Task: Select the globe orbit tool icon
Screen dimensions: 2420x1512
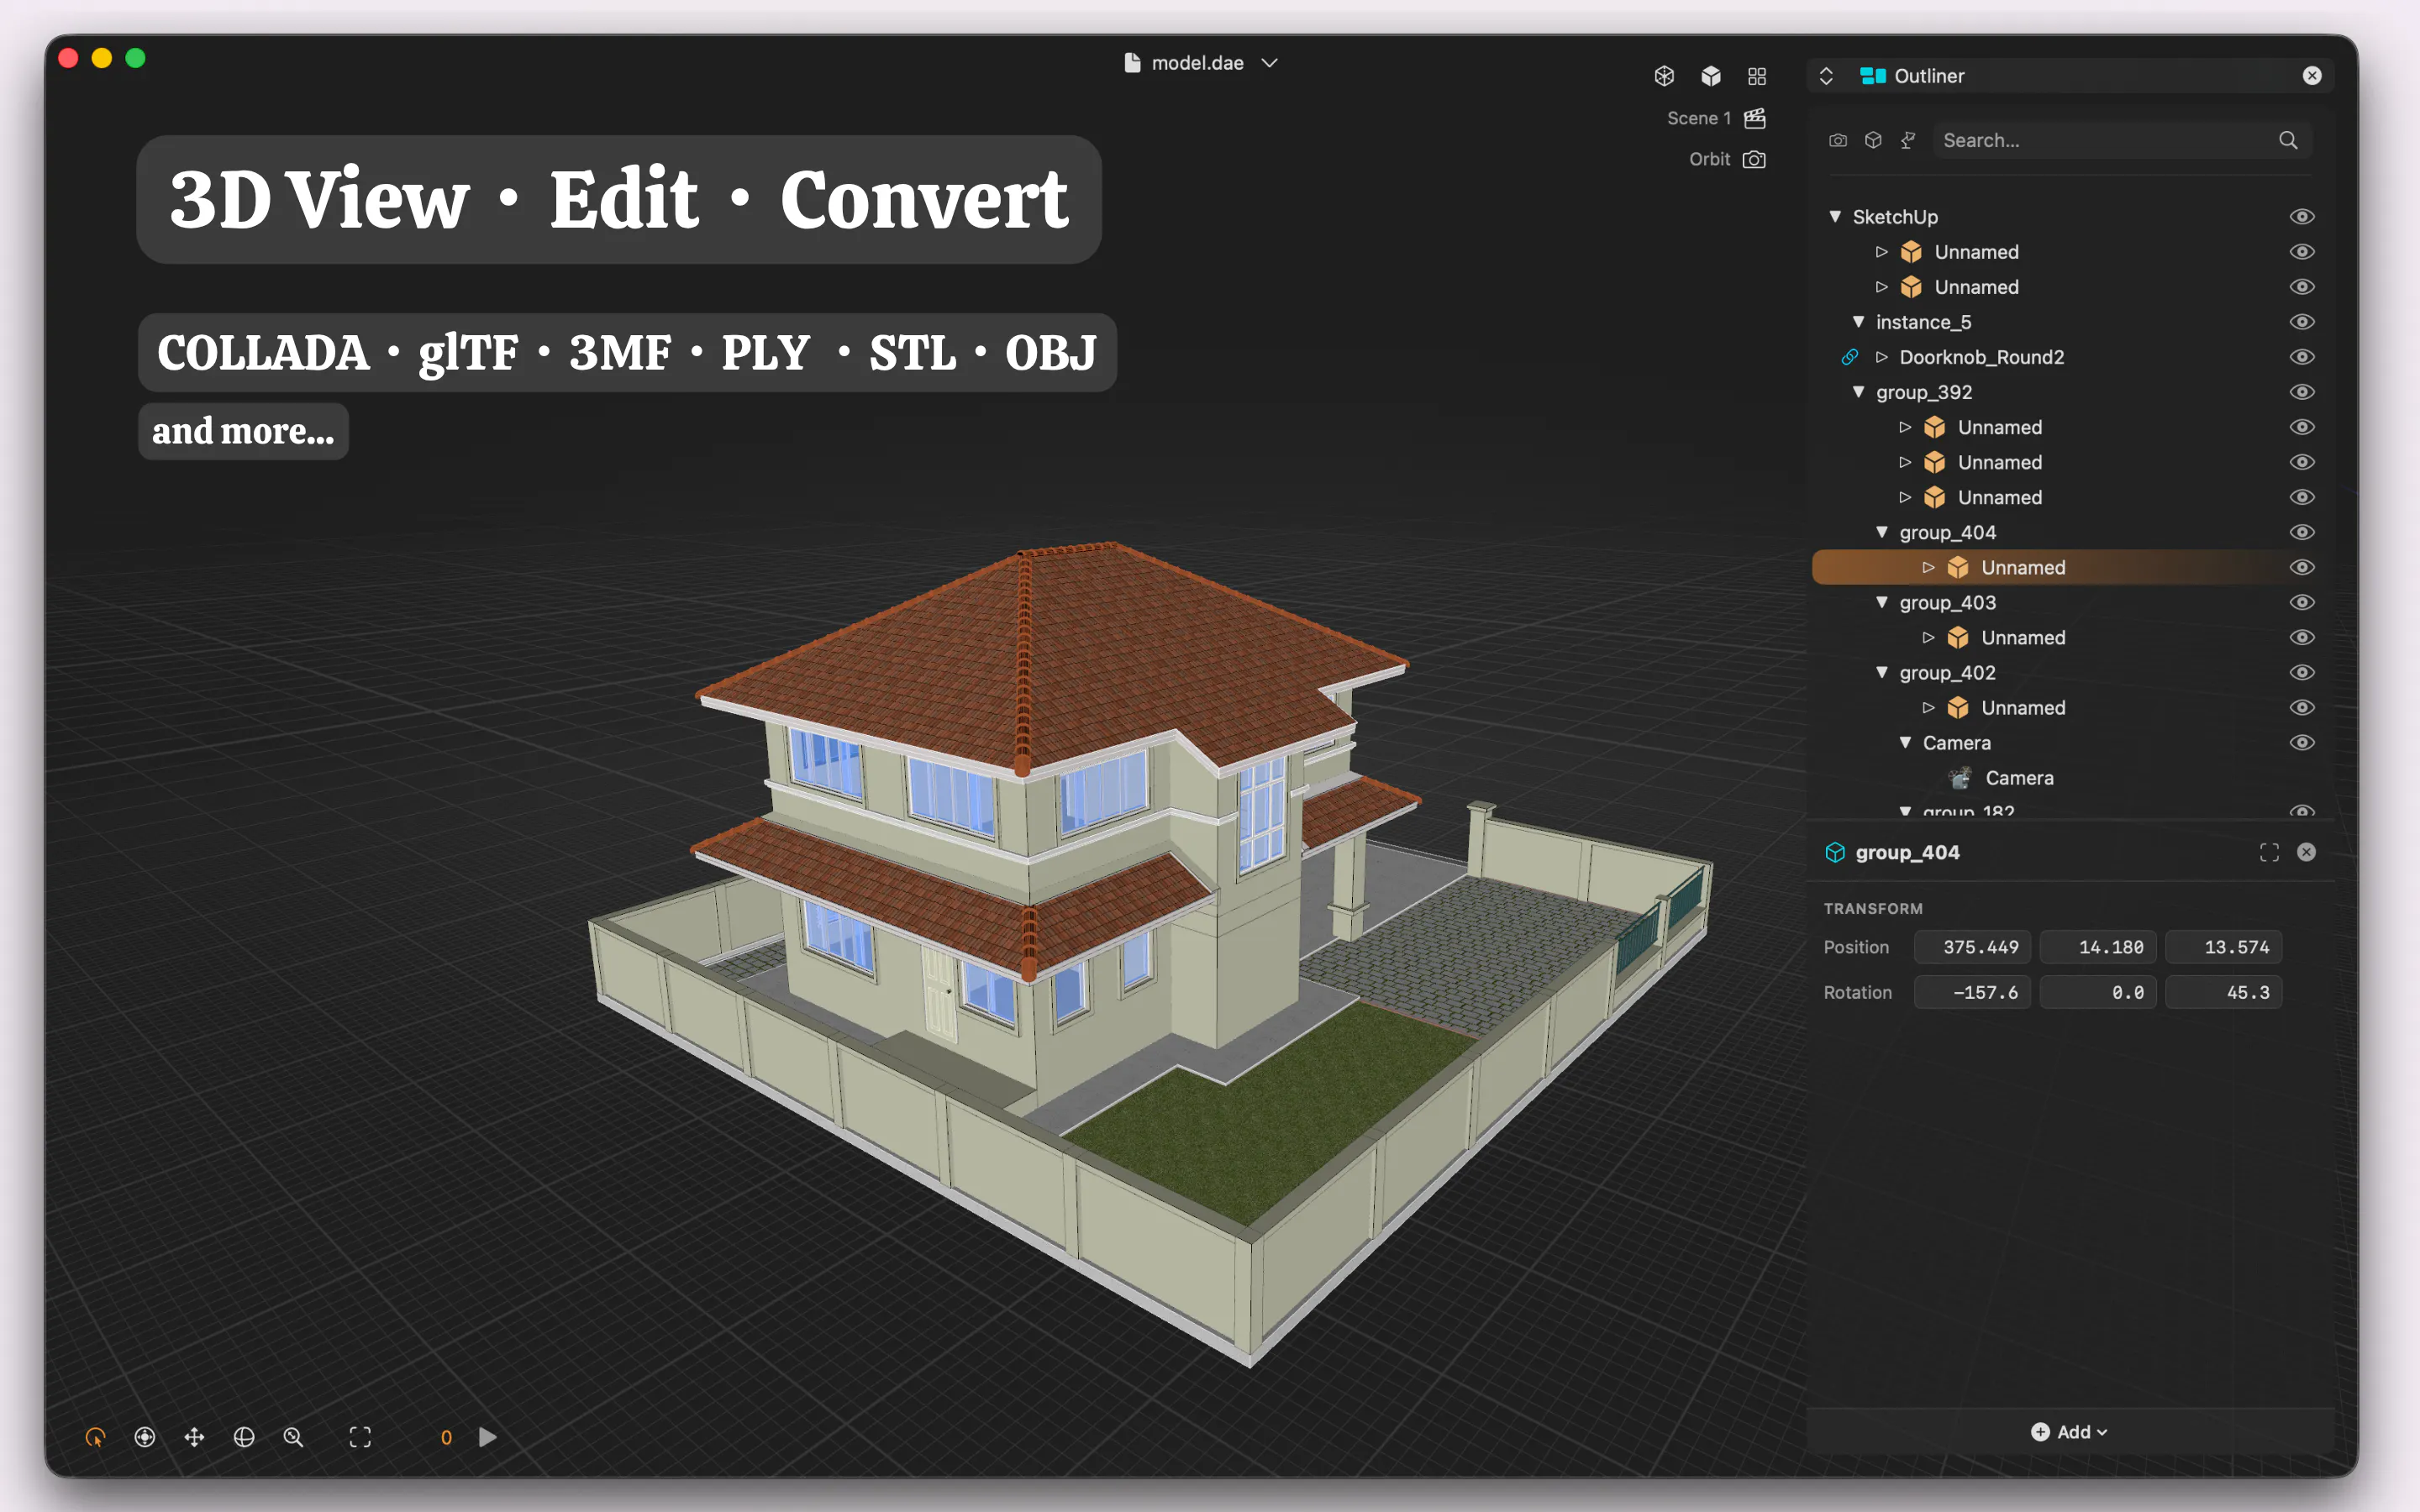Action: click(x=244, y=1437)
